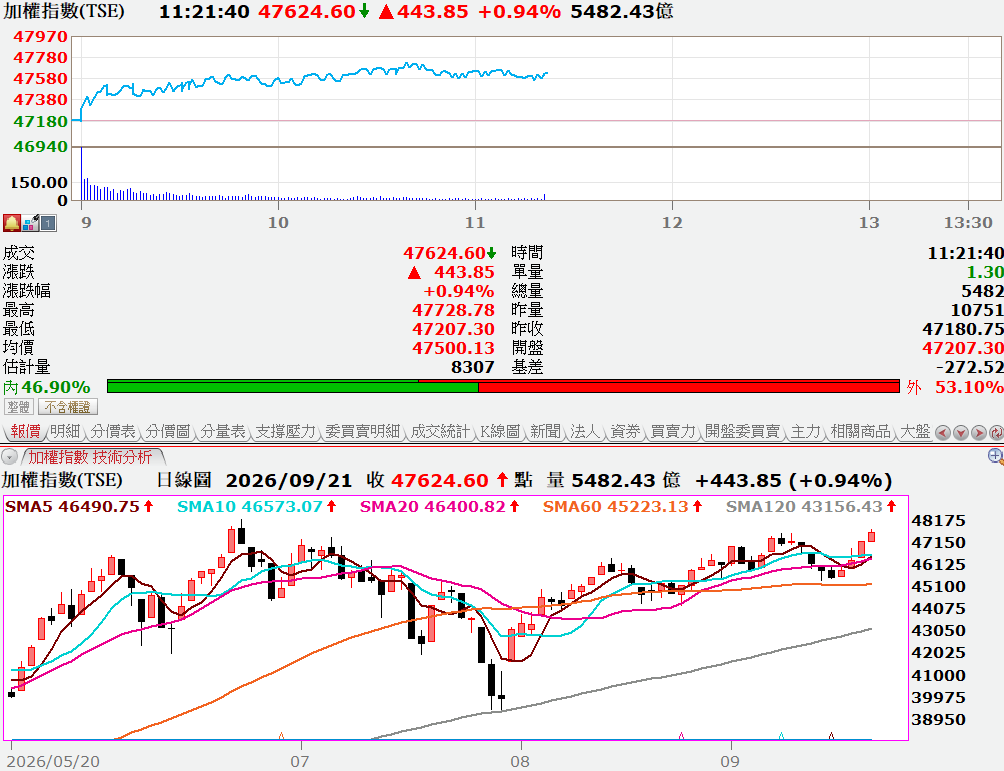The width and height of the screenshot is (1004, 771).
Task: Open the tab list down-arrow button
Action: (x=960, y=433)
